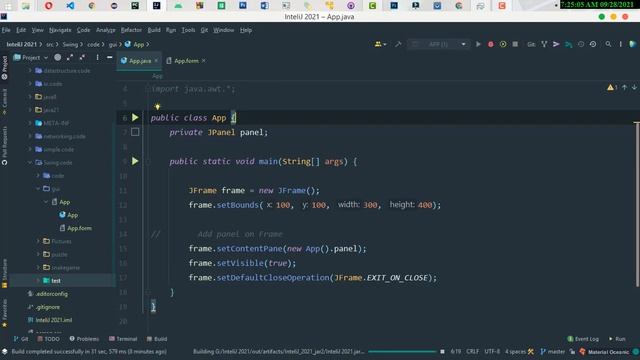This screenshot has width=640, height=360.
Task: Go to next highlighted error arrow
Action: coord(634,87)
